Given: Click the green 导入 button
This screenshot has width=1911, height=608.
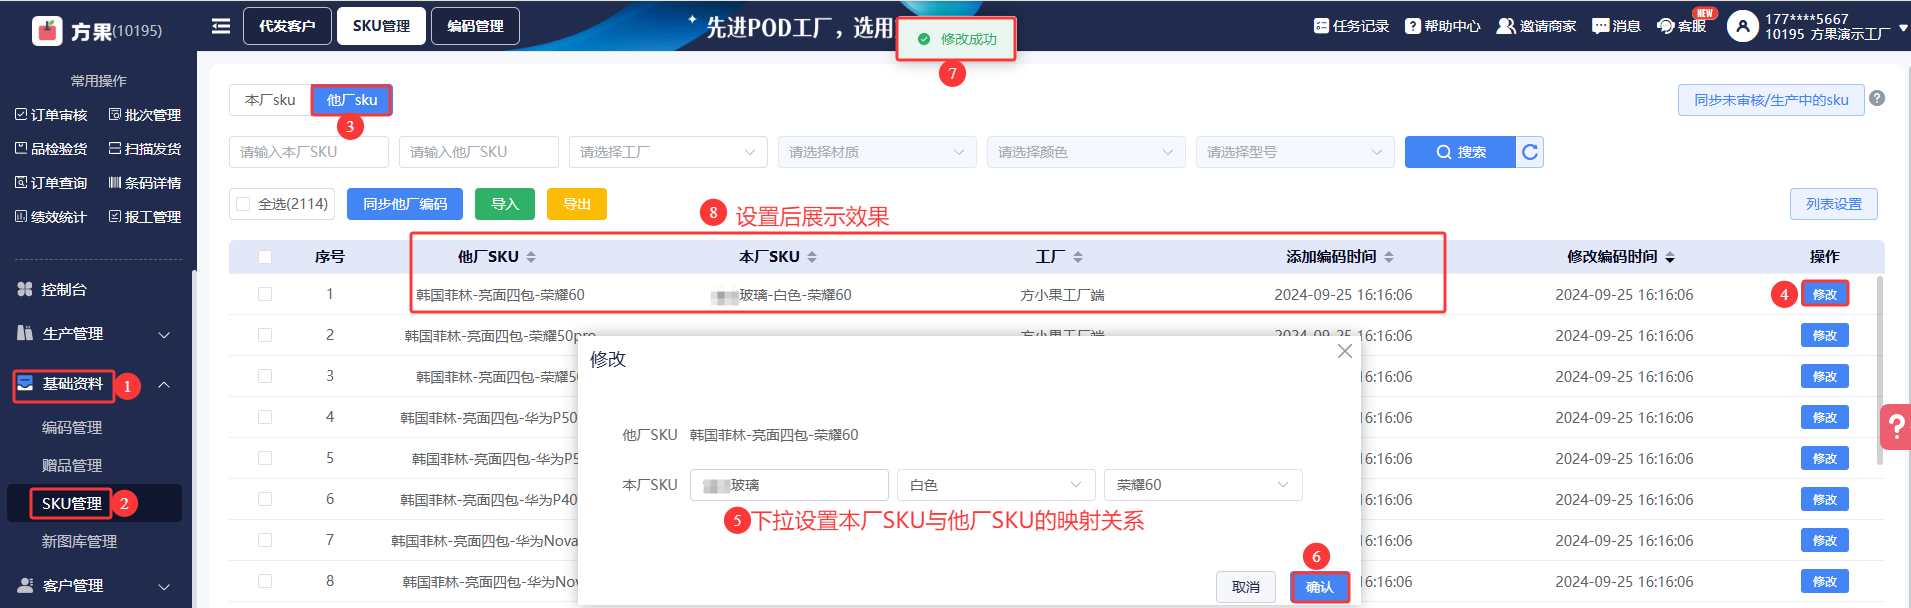Looking at the screenshot, I should tap(505, 204).
